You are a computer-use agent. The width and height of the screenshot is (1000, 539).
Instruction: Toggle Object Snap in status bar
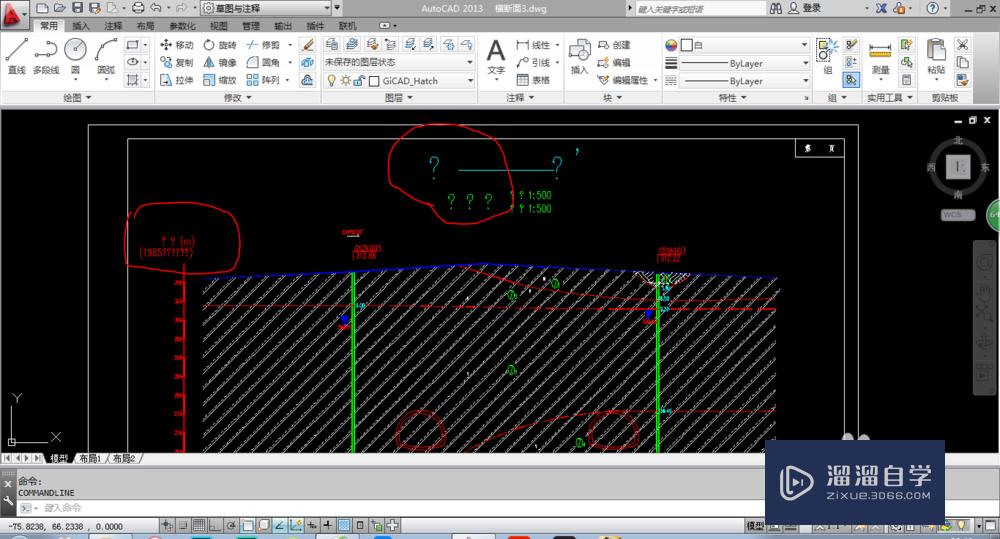pyautogui.click(x=247, y=526)
